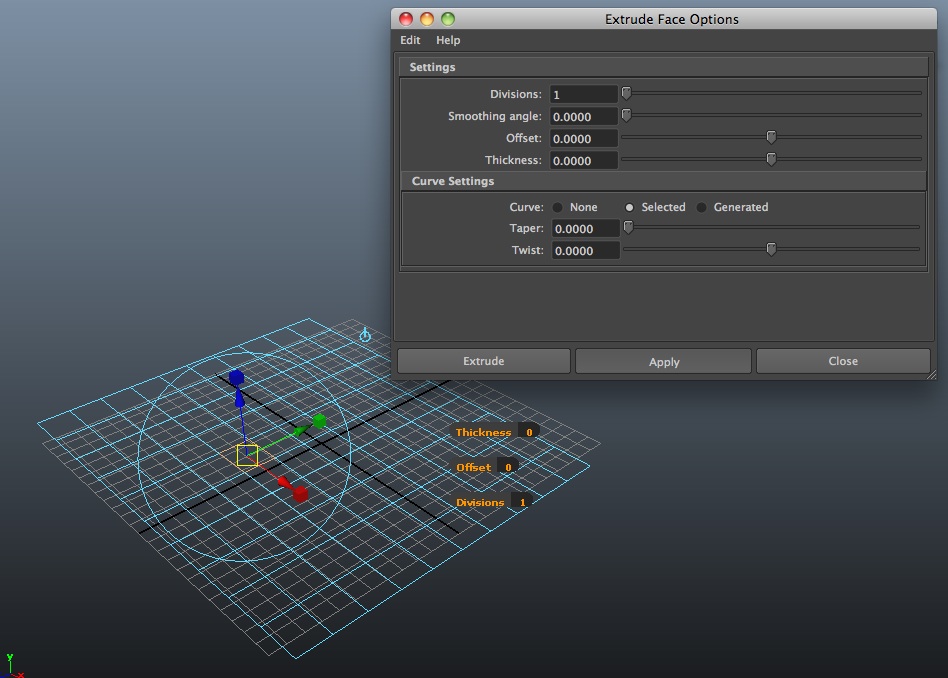Open the Help menu
The image size is (948, 678).
pyautogui.click(x=448, y=40)
